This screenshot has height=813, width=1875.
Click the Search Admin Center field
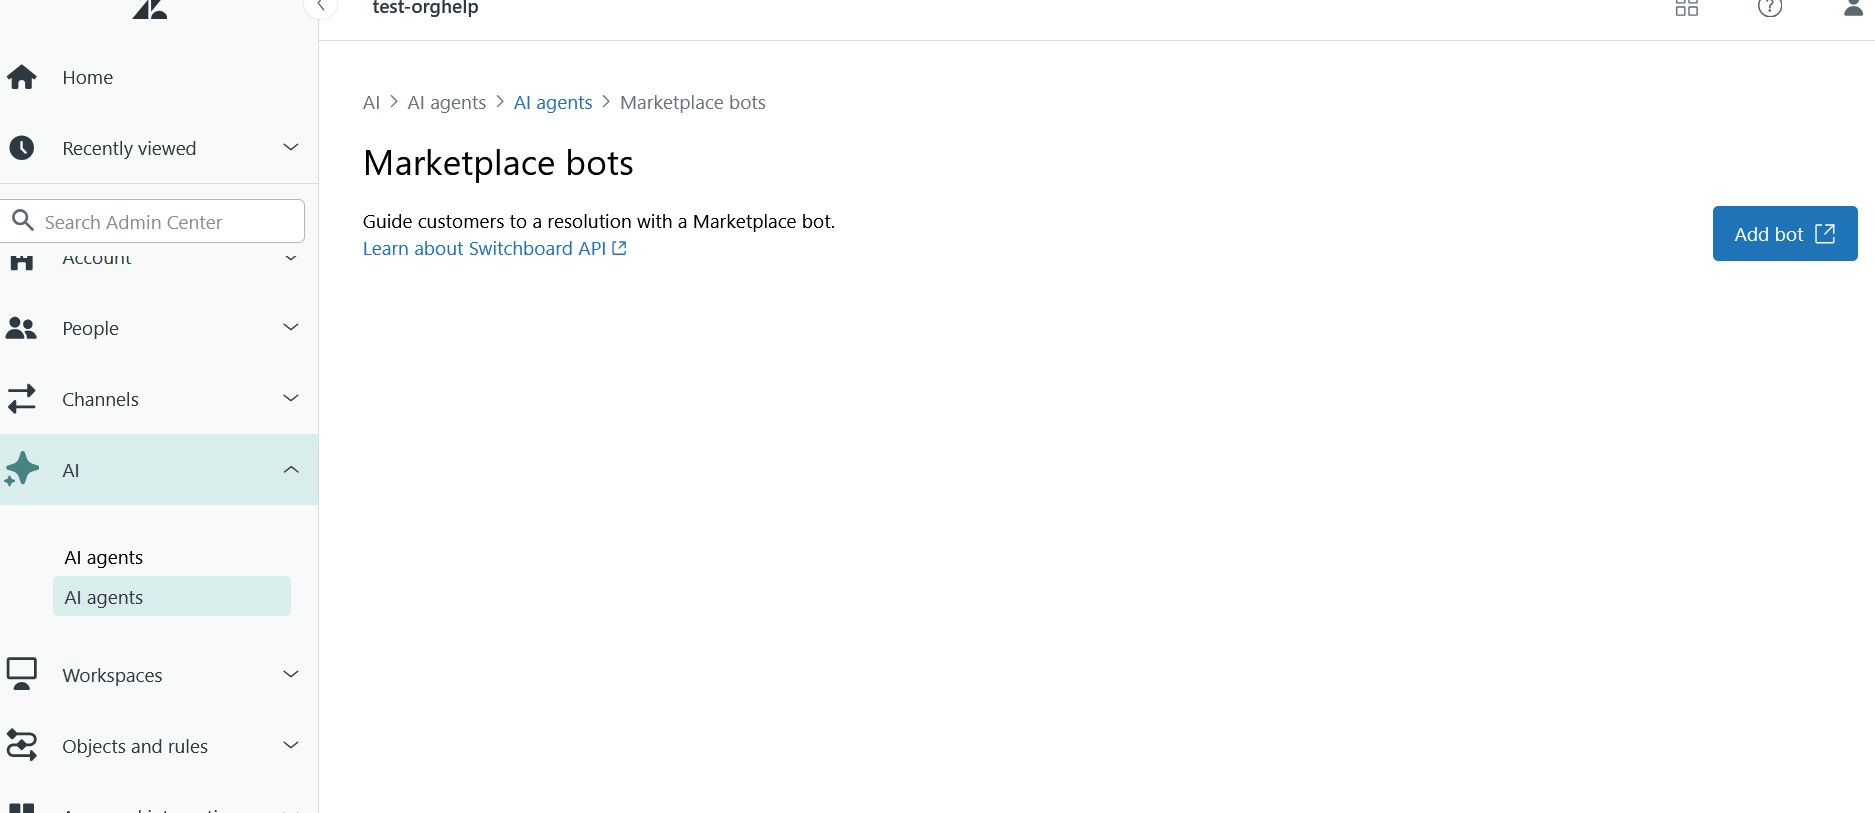[165, 222]
